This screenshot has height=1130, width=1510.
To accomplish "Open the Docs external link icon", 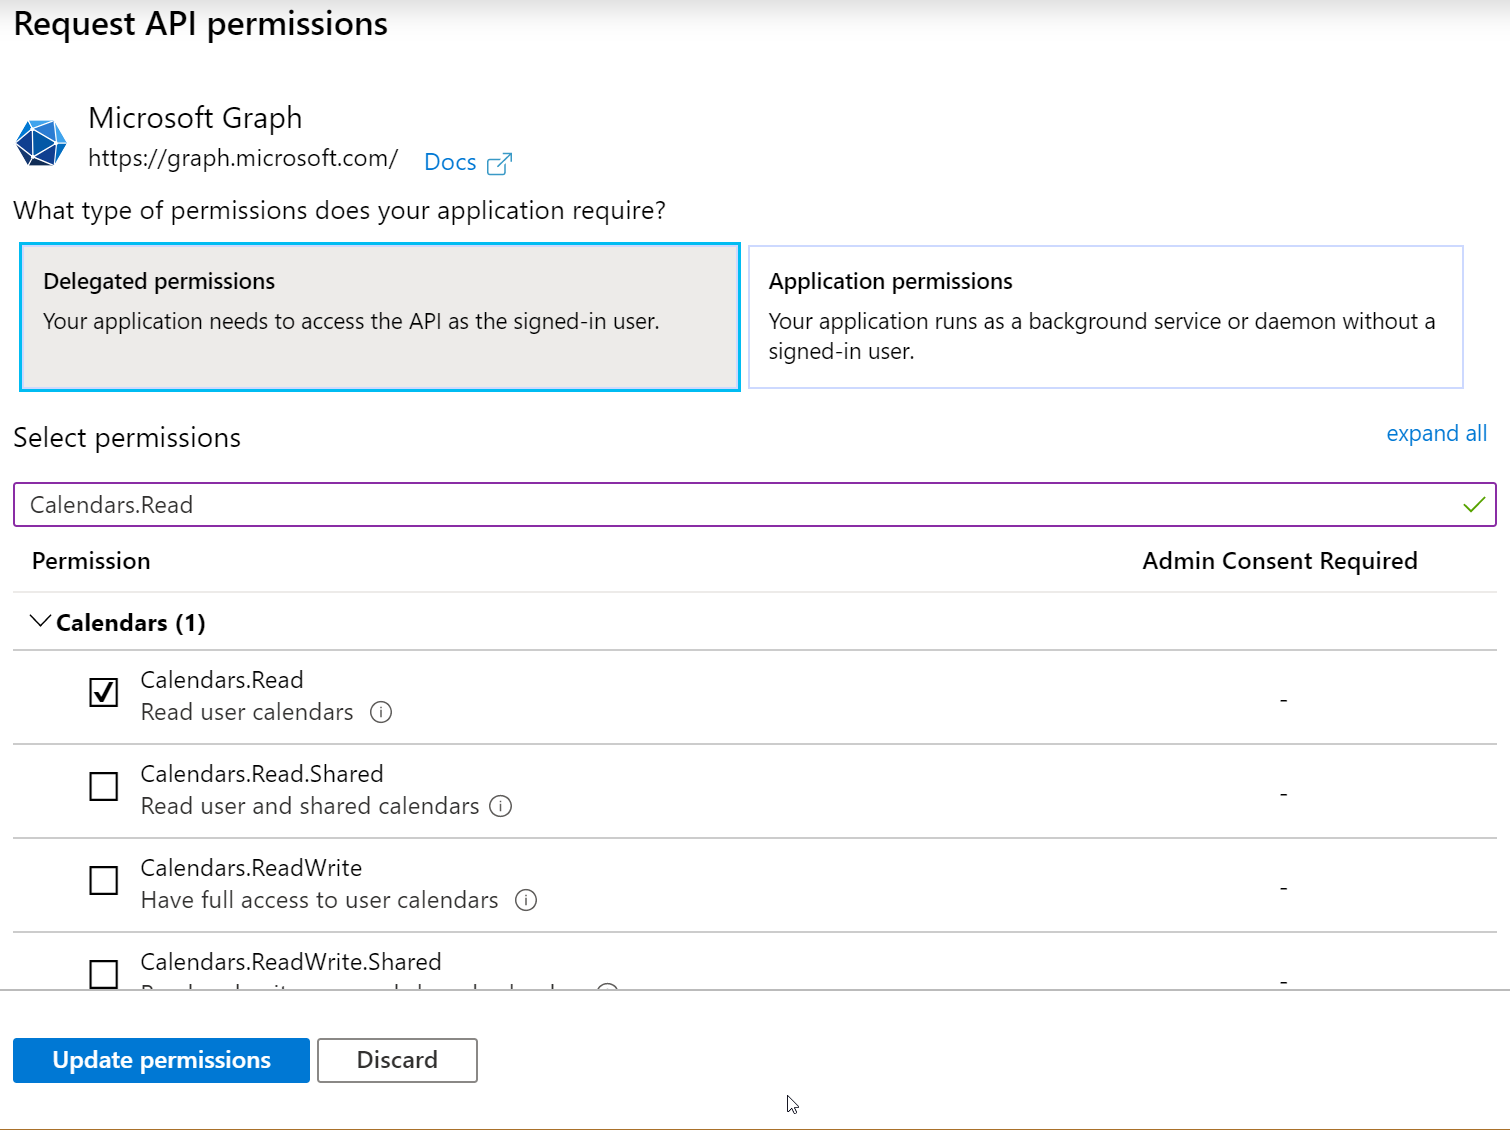I will click(499, 163).
